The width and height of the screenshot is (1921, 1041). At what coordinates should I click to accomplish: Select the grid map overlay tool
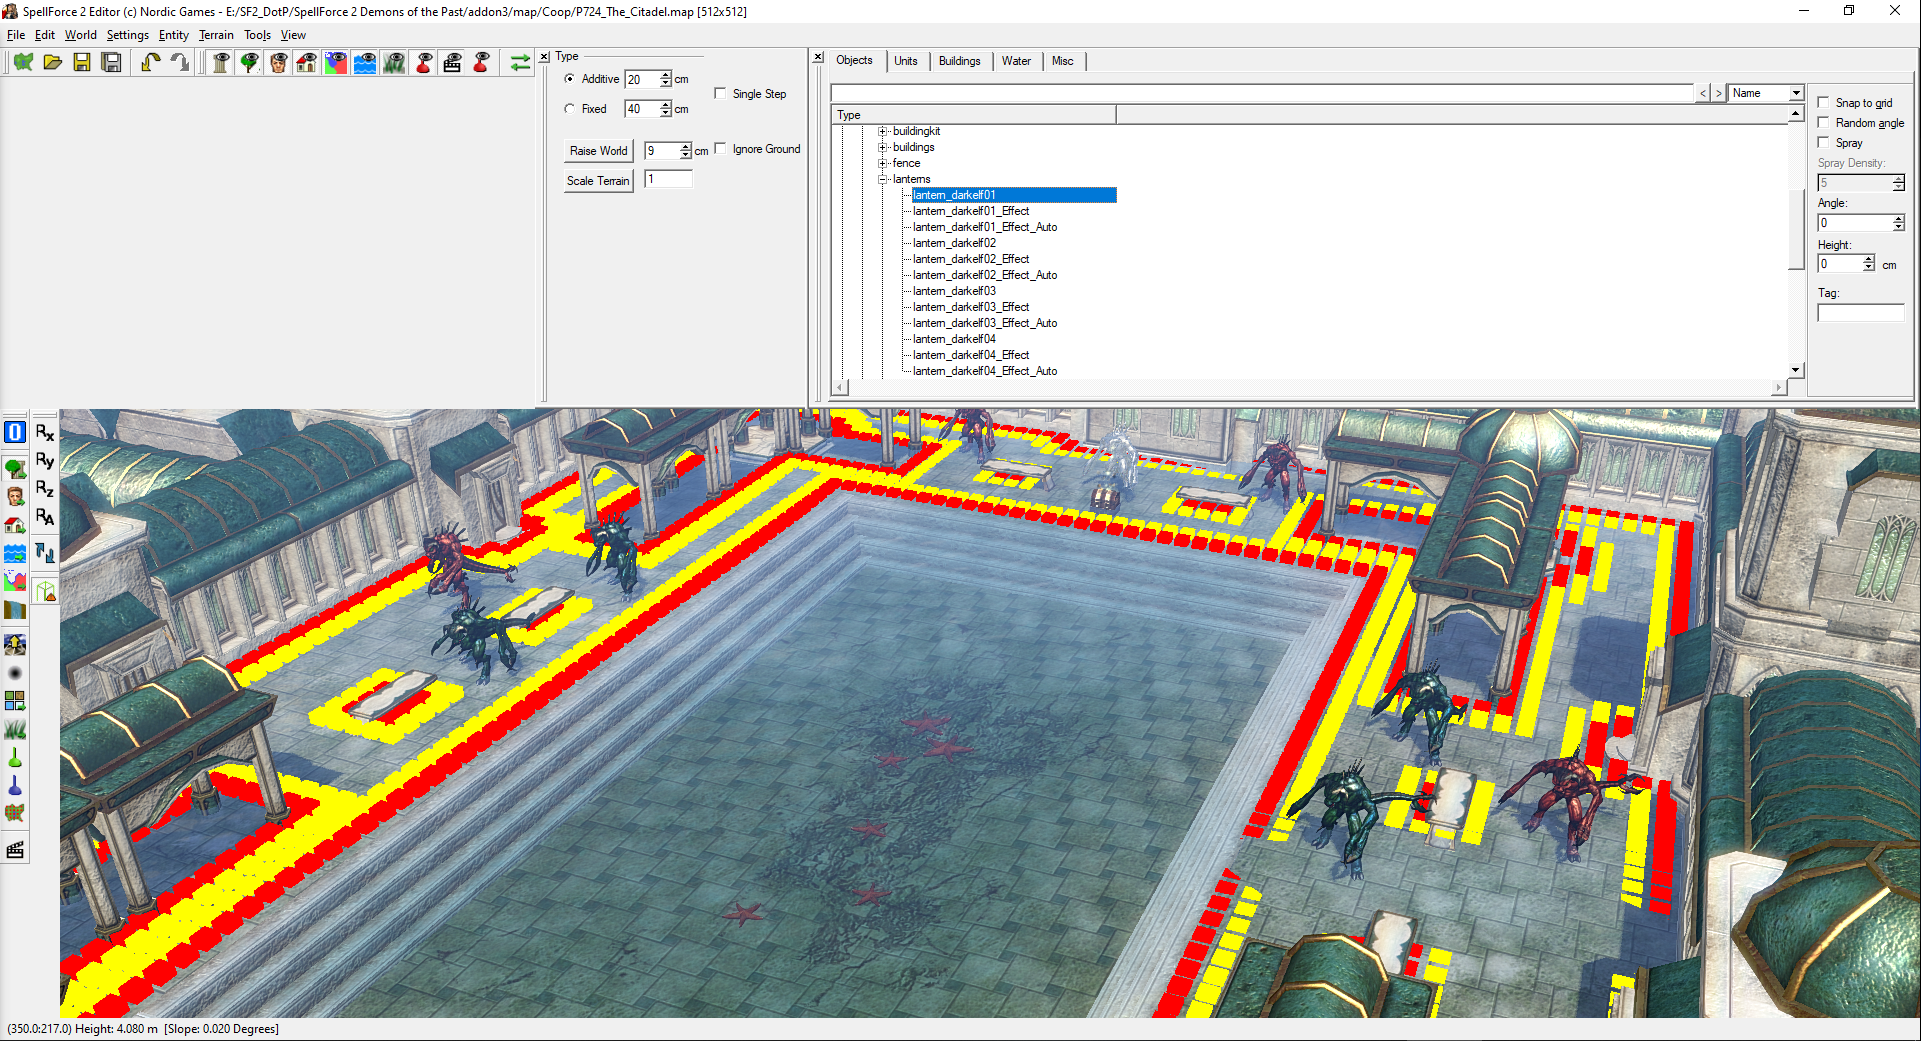15,813
